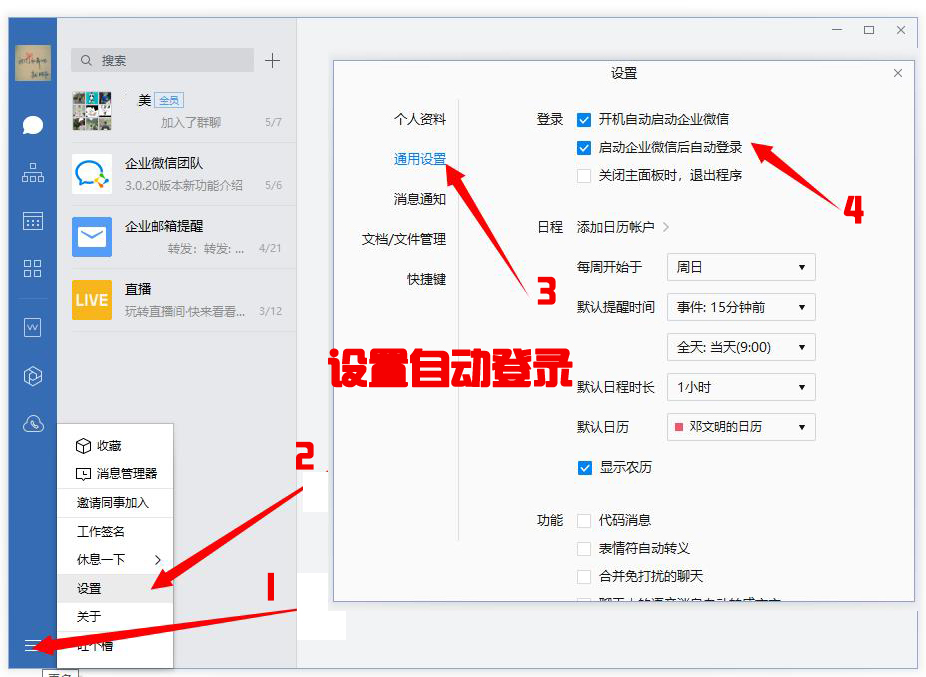Toggle 显示农历 checkbox
This screenshot has height=677, width=926.
584,468
